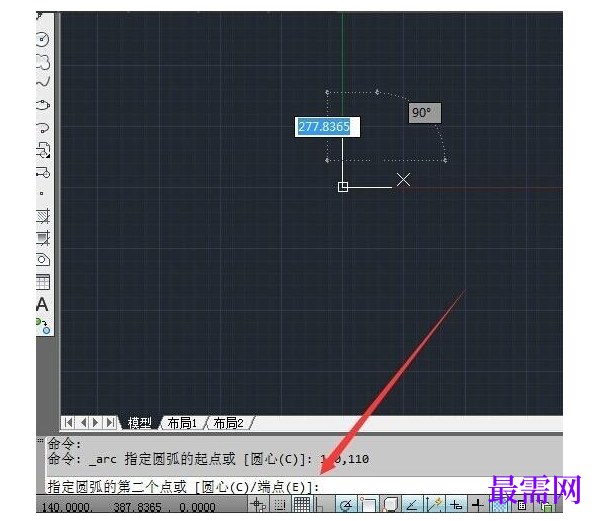Toggle Dynamic UCS in status bar
600x521 pixels.
coord(434,505)
